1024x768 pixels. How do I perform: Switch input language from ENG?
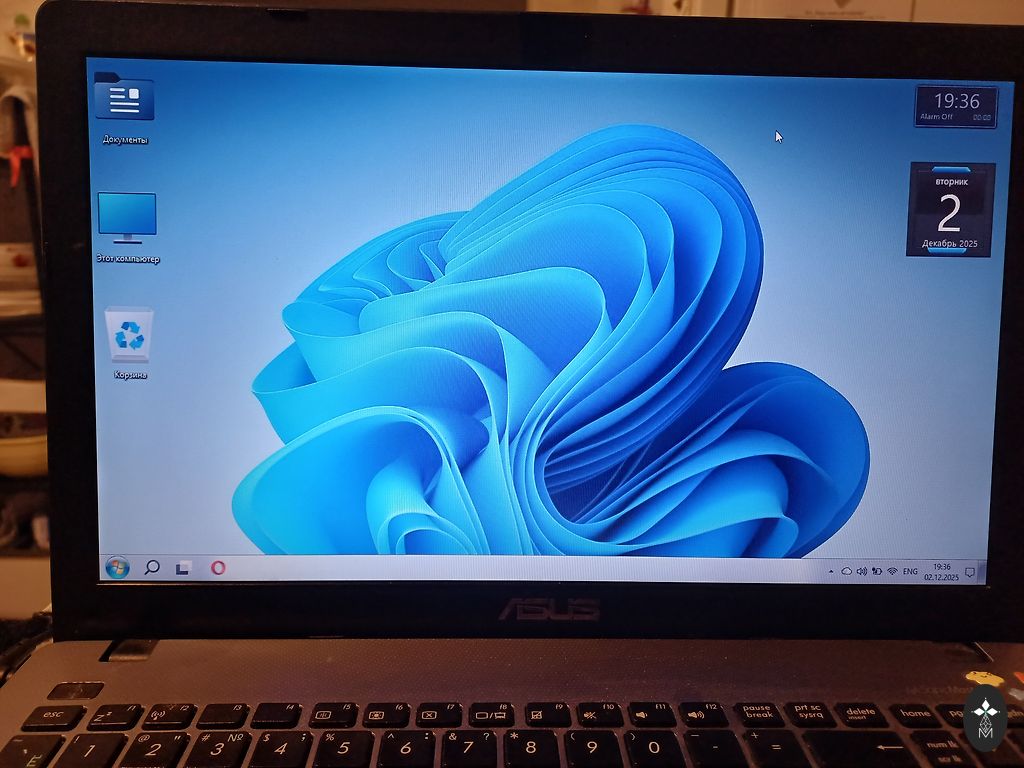910,571
